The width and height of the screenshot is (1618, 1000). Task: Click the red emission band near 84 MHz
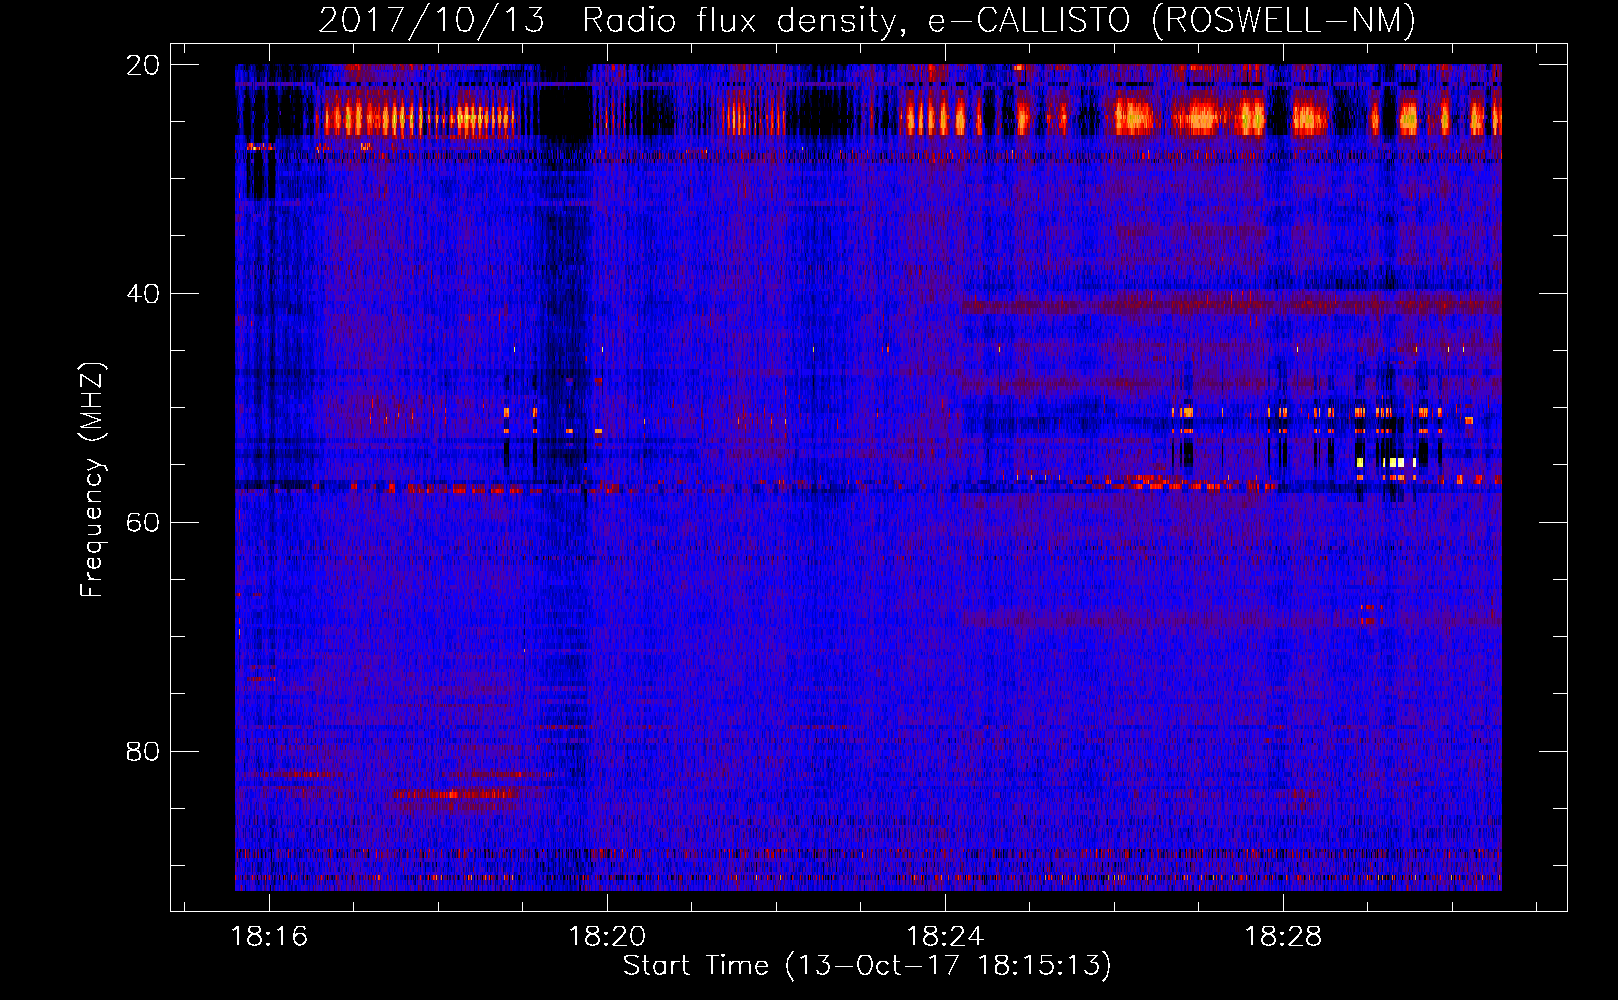pos(455,794)
